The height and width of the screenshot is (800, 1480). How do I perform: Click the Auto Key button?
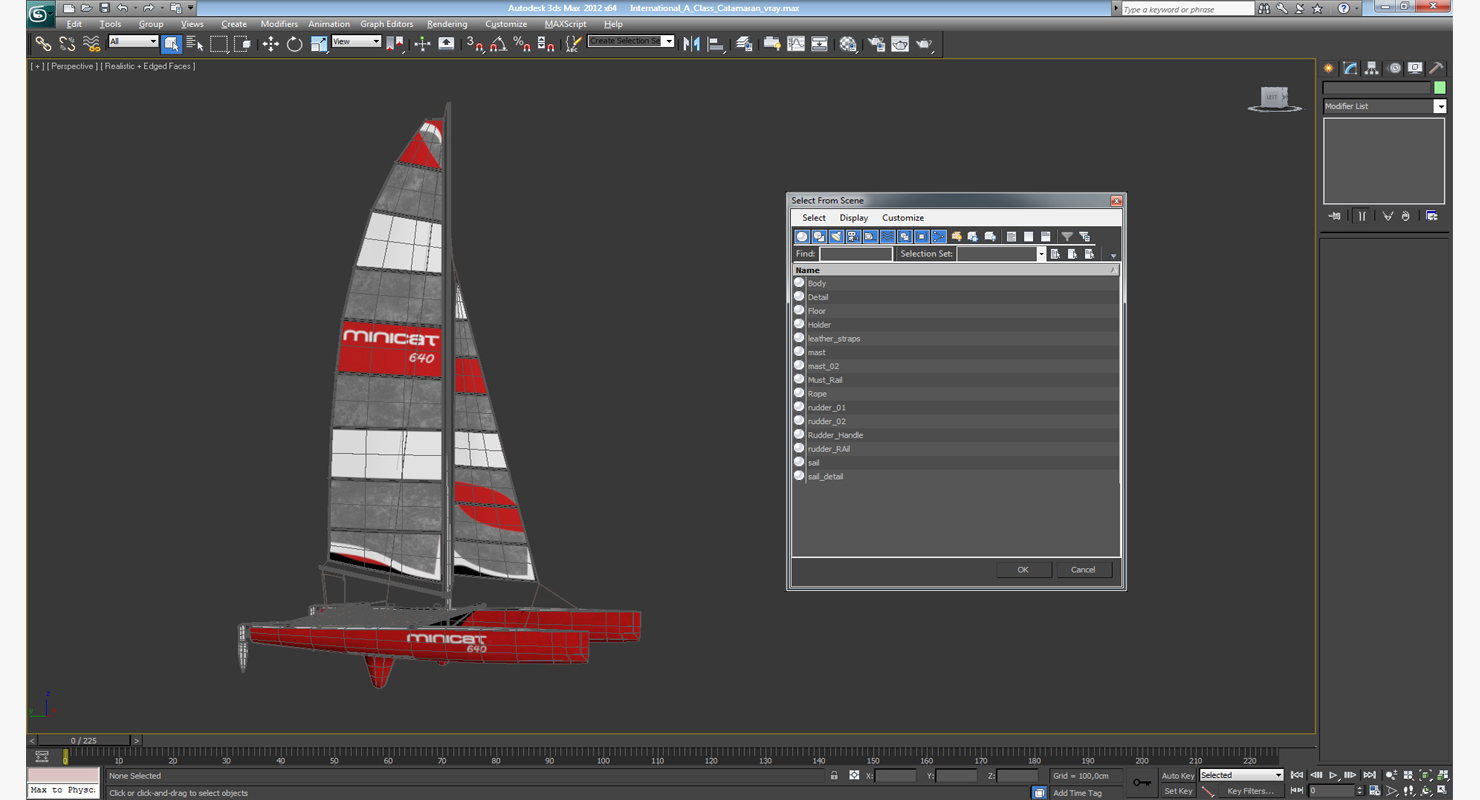[x=1177, y=776]
